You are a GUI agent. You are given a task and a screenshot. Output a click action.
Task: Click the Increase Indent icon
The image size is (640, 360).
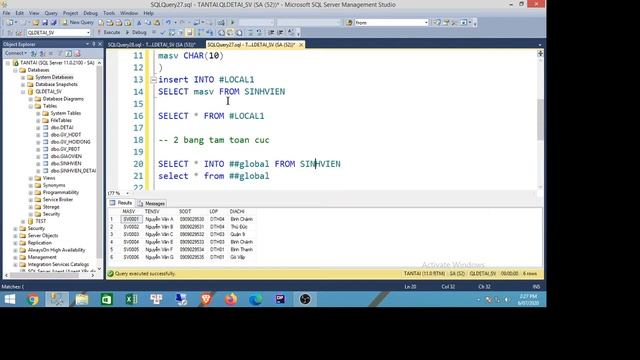coord(280,32)
